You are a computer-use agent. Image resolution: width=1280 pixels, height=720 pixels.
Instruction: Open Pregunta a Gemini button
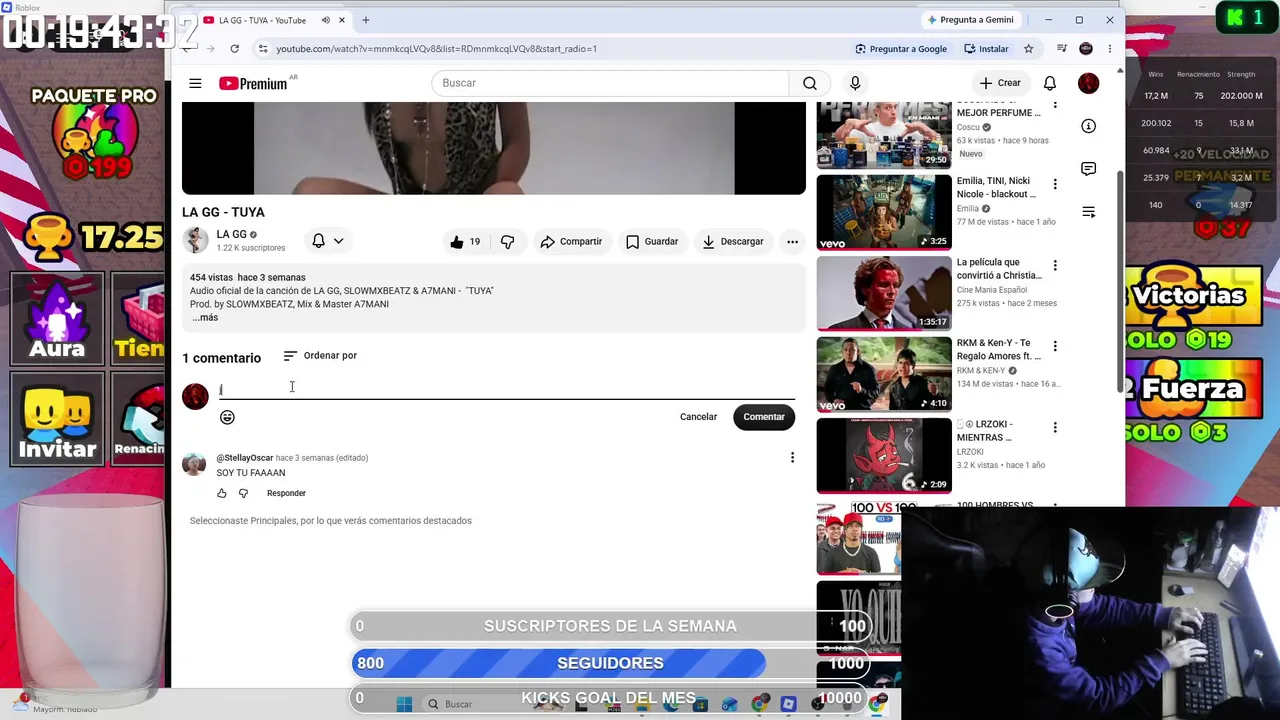970,20
